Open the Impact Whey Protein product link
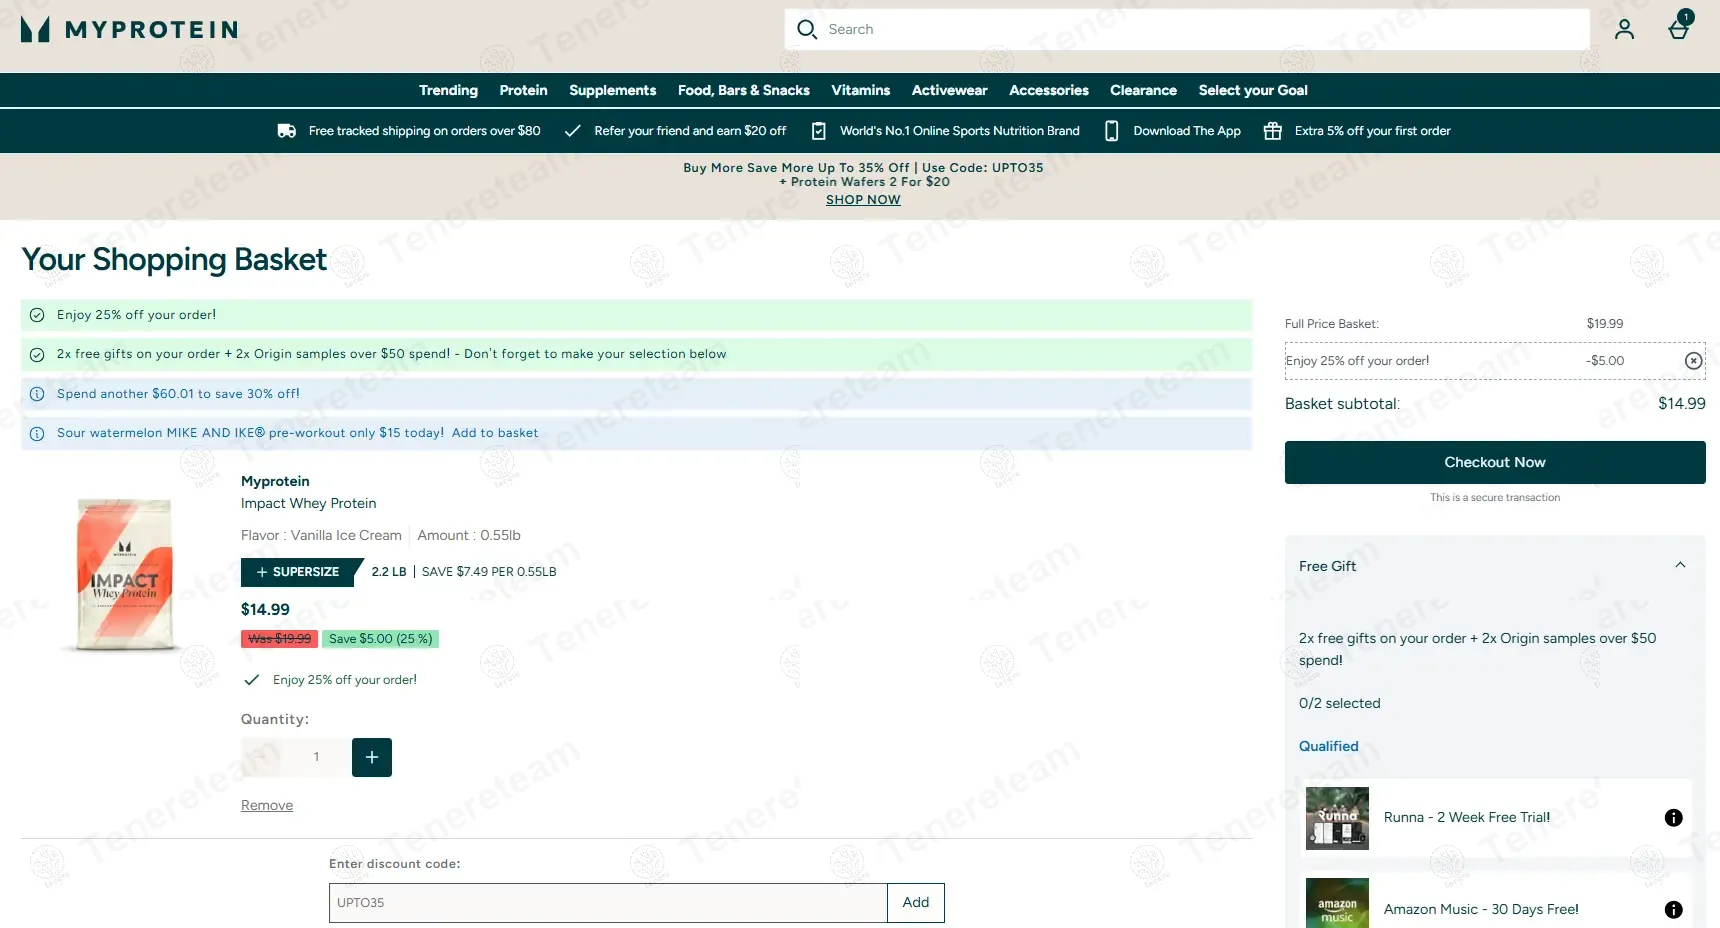 coord(309,504)
